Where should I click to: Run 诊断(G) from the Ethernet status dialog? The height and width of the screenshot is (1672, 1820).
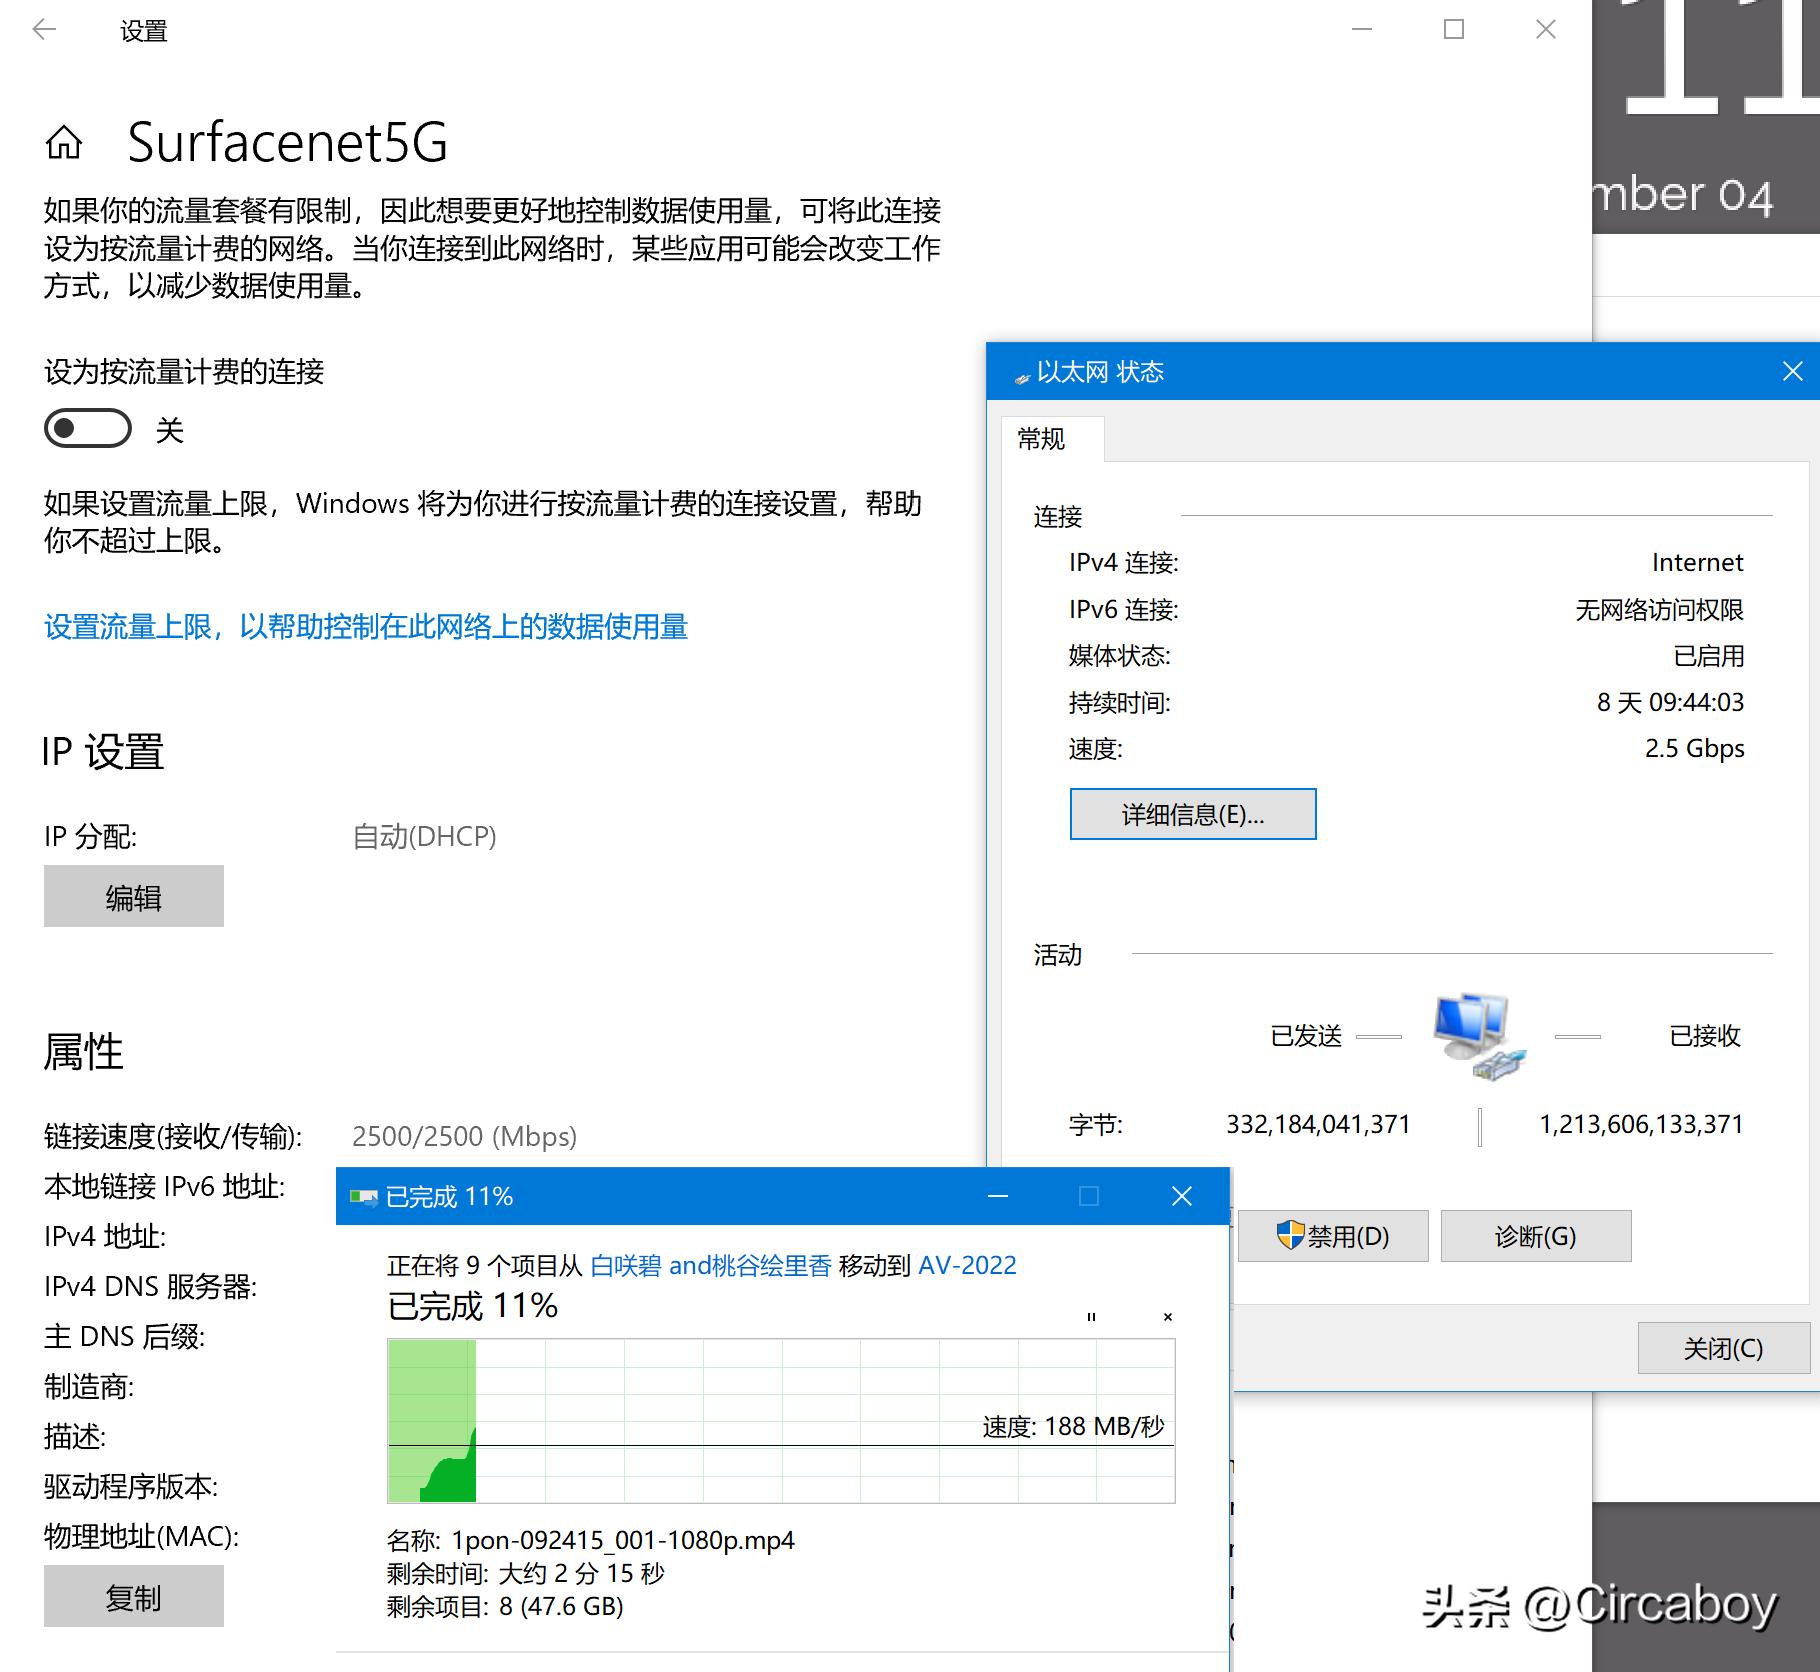point(1535,1235)
